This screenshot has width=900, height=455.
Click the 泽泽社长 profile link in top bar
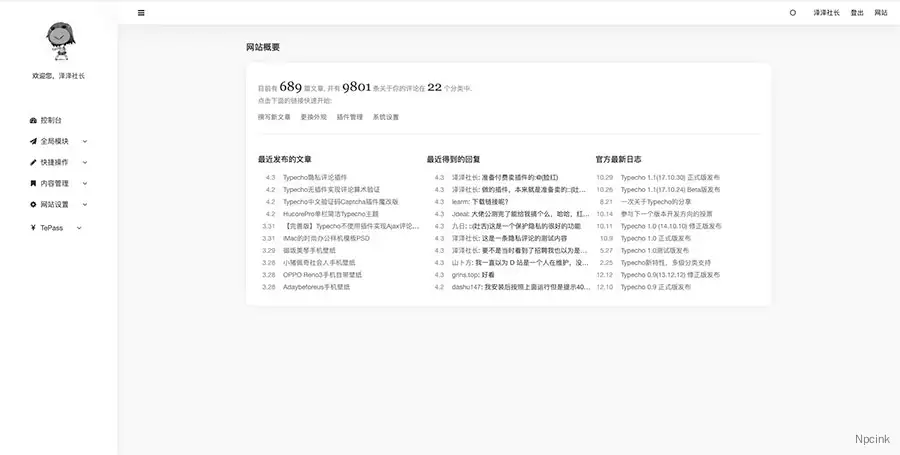826,13
